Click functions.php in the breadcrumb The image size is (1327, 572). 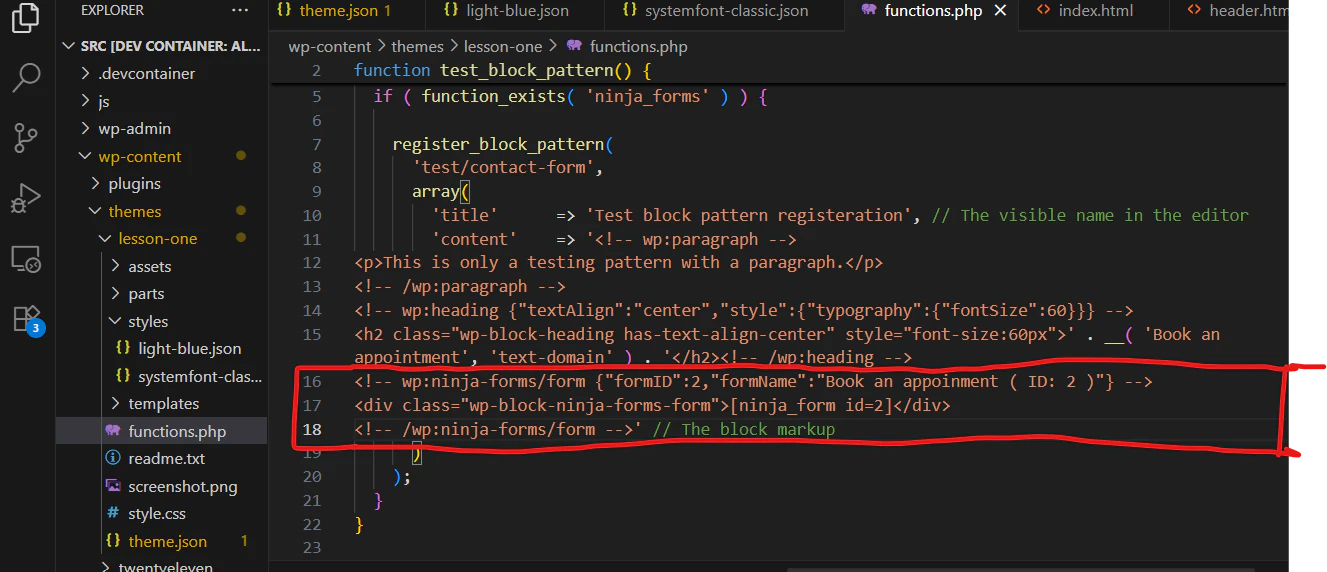click(x=639, y=46)
